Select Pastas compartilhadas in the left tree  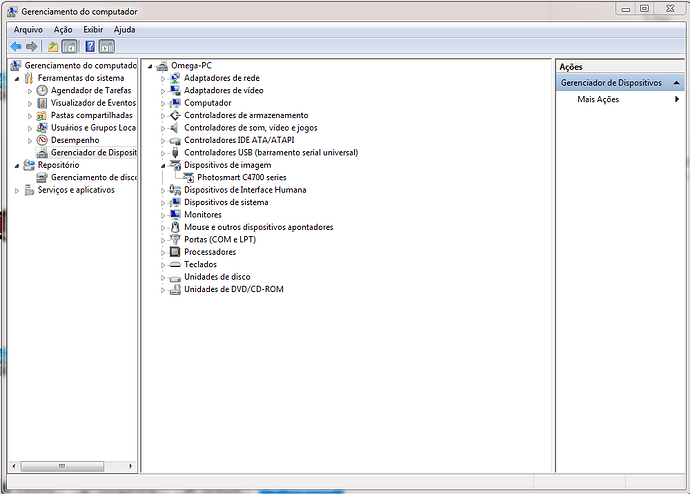91,115
